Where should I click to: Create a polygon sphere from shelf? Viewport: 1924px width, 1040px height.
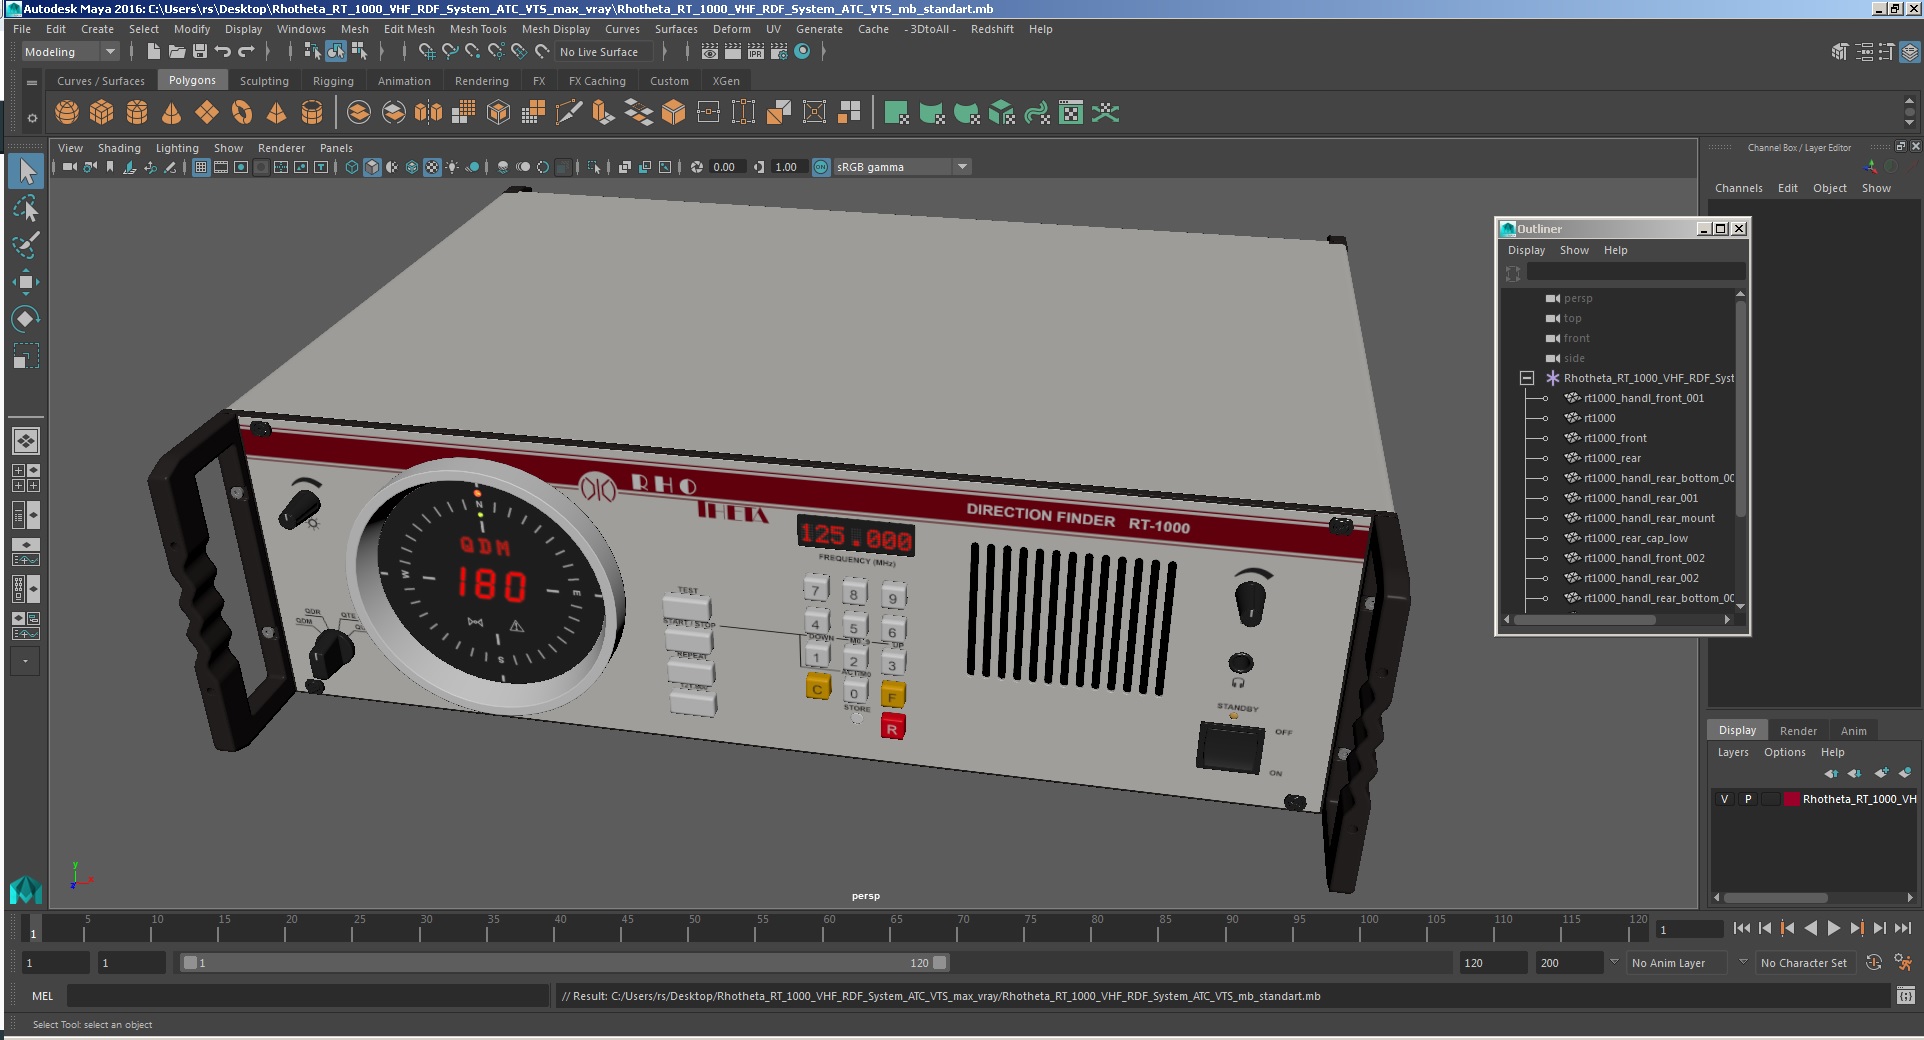click(x=67, y=113)
